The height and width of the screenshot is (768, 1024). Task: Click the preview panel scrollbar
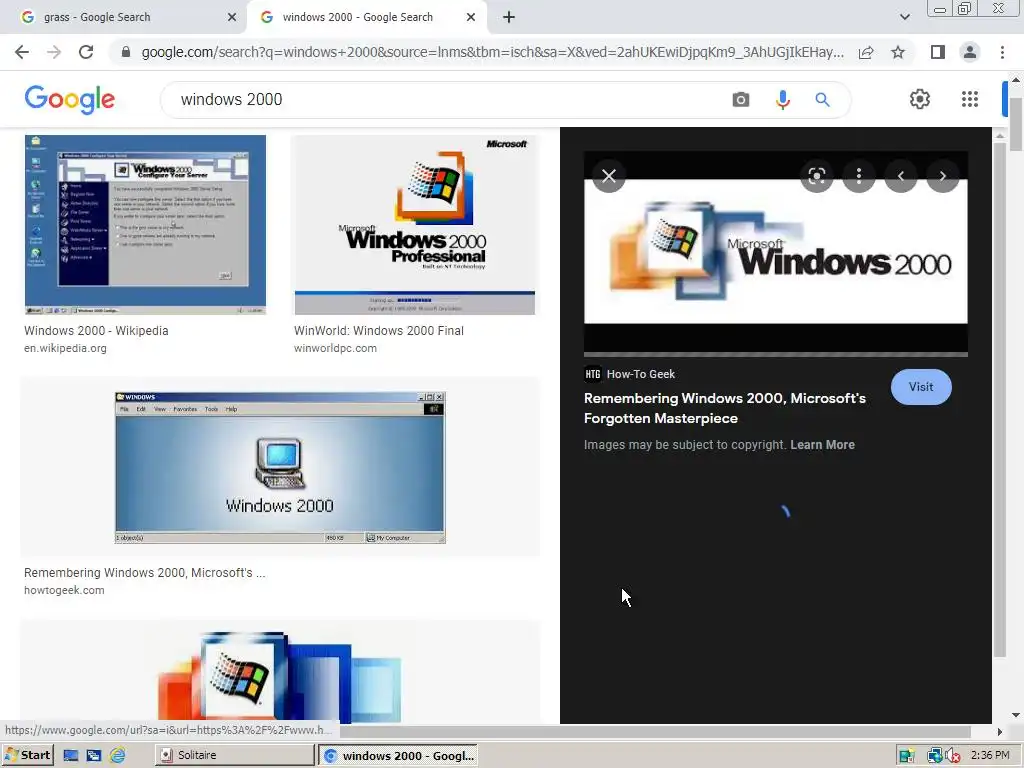pos(1000,398)
